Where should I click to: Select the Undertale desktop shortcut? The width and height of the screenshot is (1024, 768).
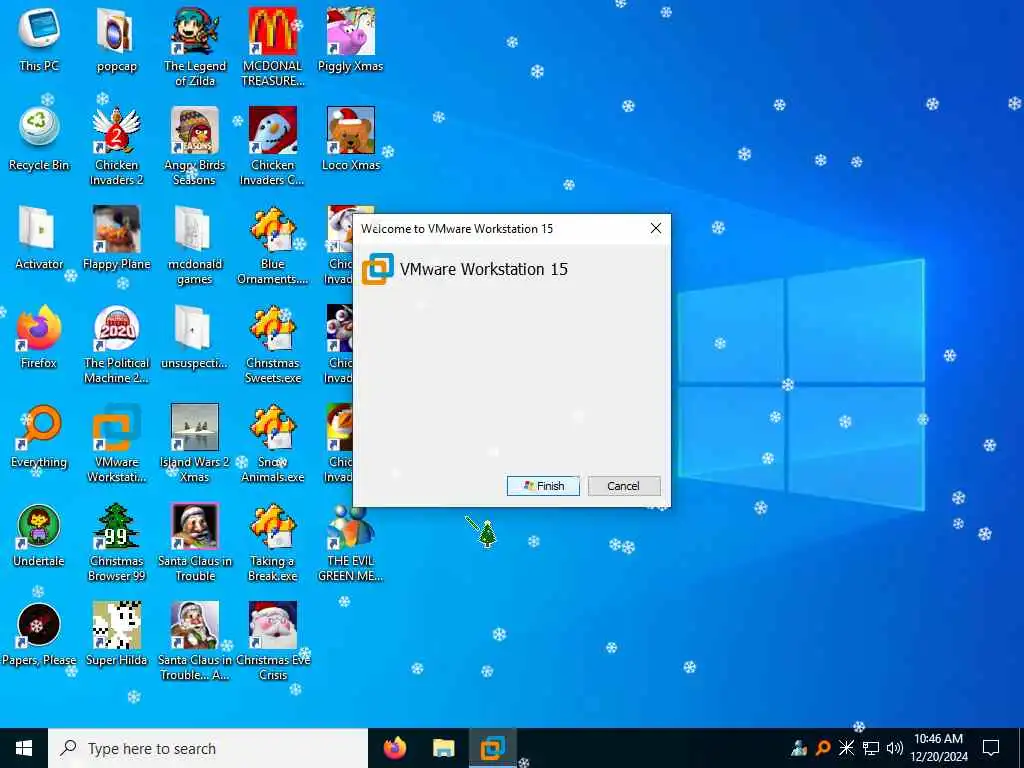point(39,536)
